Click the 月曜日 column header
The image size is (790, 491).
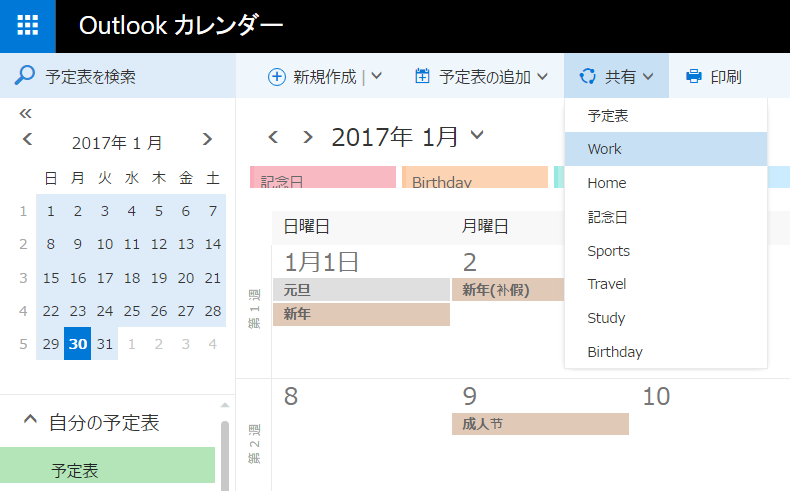click(x=485, y=226)
